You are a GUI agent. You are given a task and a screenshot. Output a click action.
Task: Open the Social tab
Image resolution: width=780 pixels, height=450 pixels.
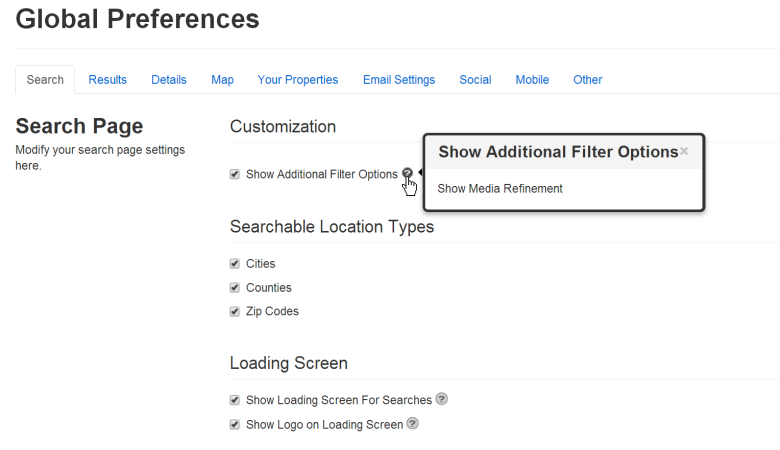click(x=475, y=80)
